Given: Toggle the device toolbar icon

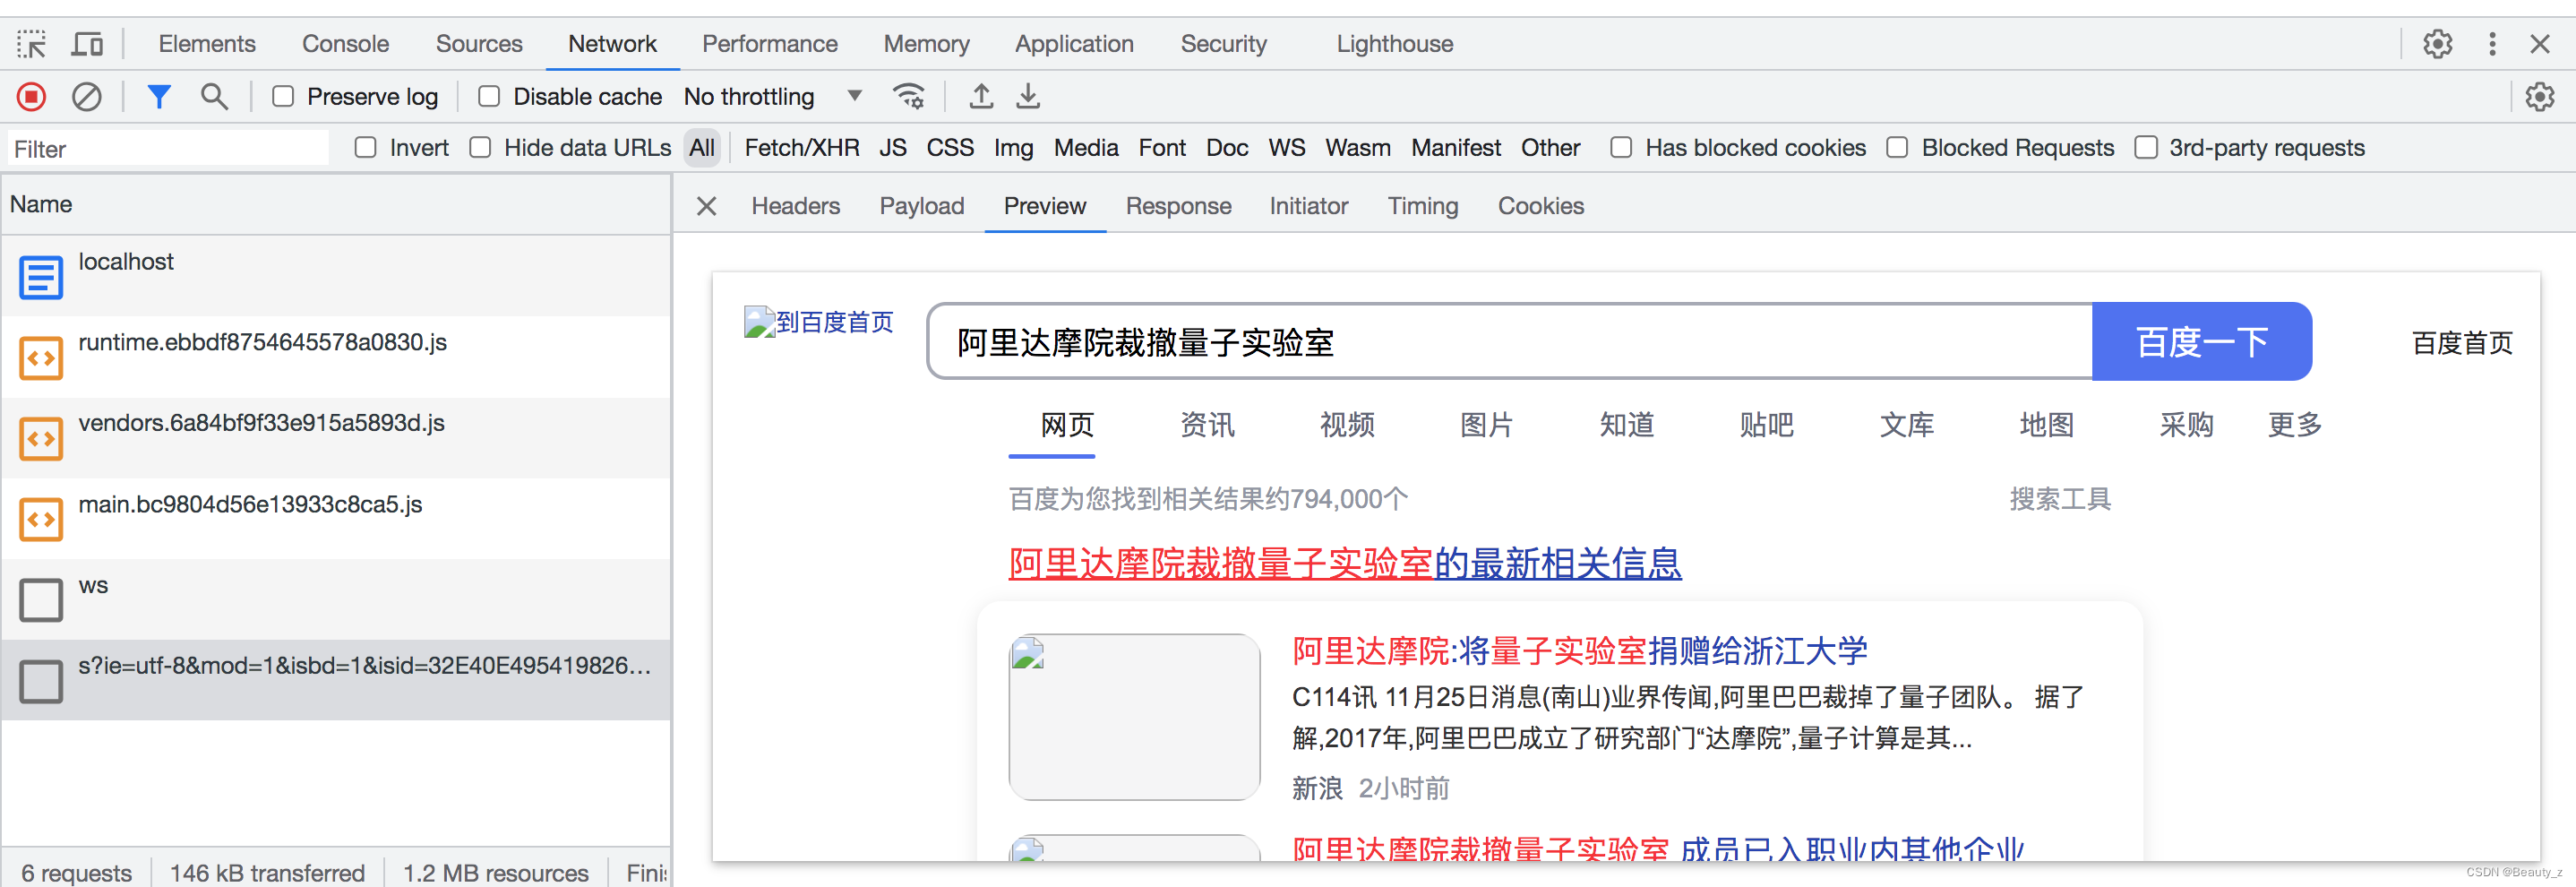Looking at the screenshot, I should point(88,44).
